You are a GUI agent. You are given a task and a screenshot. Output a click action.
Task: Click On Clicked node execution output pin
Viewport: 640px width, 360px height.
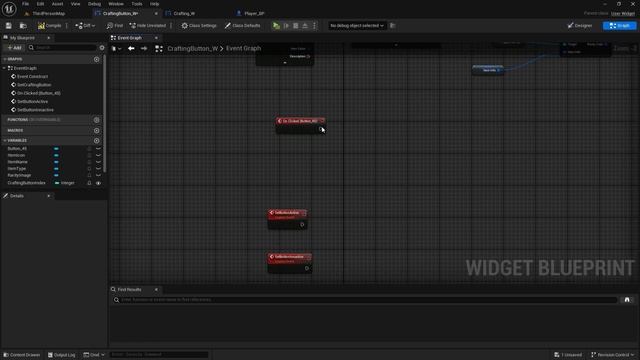coord(321,129)
